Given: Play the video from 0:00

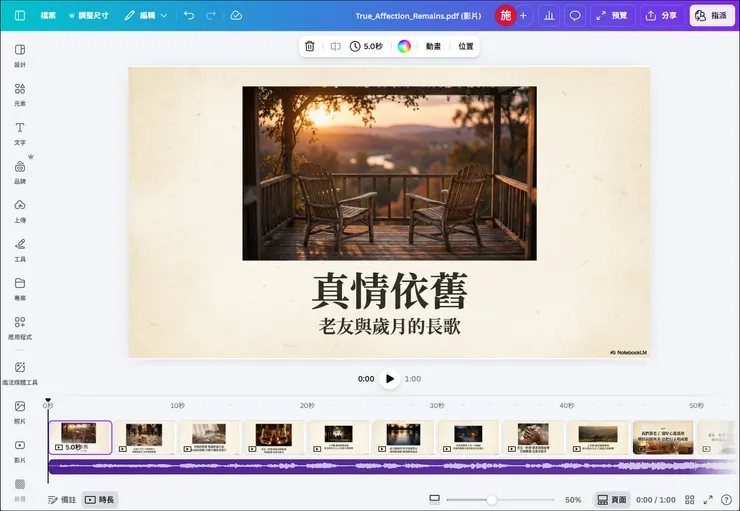Looking at the screenshot, I should click(390, 378).
